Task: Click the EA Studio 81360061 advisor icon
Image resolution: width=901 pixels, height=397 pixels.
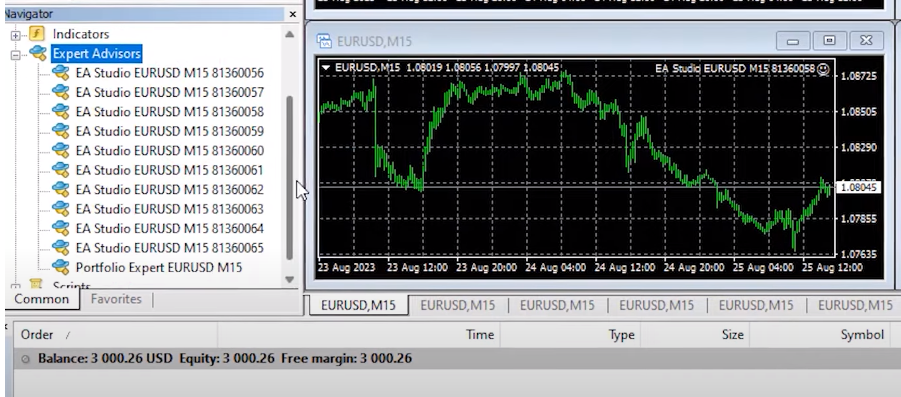Action: [60, 170]
